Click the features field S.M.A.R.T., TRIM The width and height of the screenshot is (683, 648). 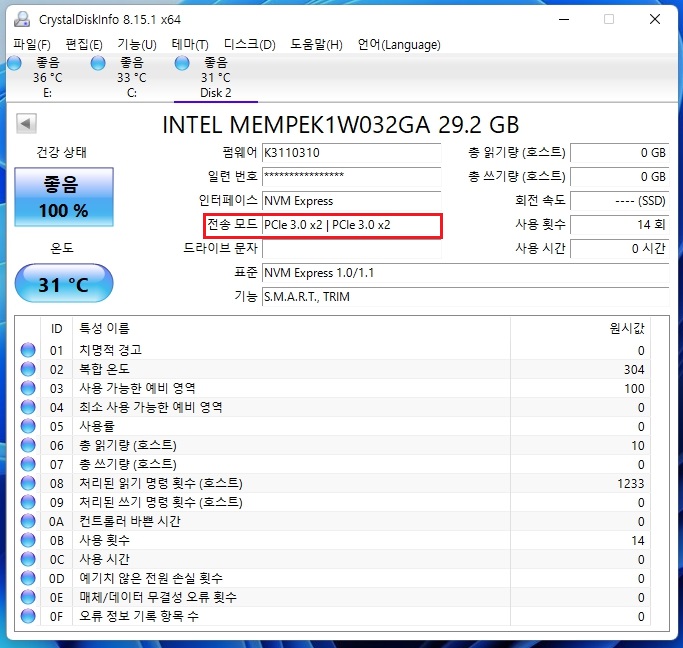(466, 297)
